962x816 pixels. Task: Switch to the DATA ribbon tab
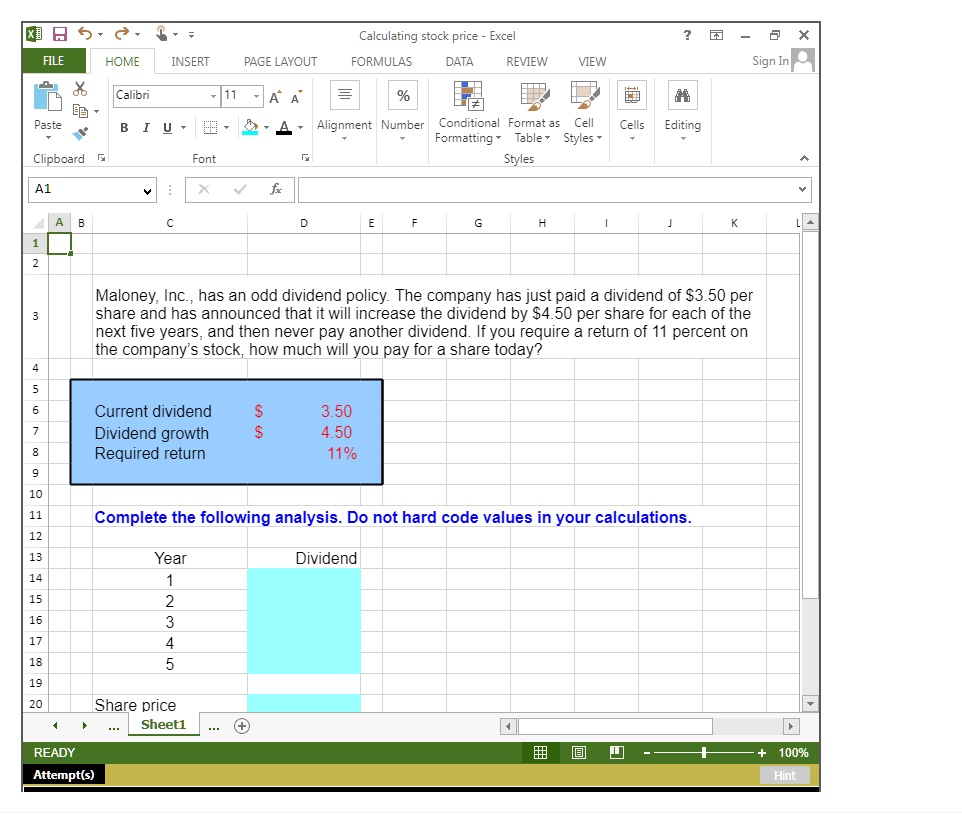click(459, 61)
